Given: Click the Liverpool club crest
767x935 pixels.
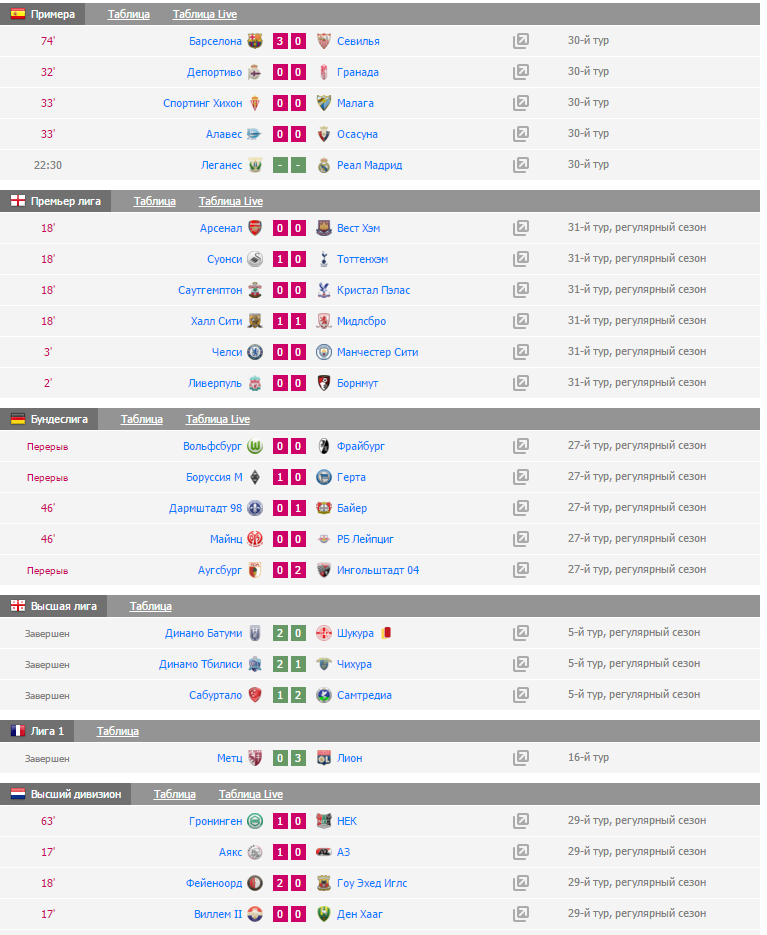Looking at the screenshot, I should [255, 383].
